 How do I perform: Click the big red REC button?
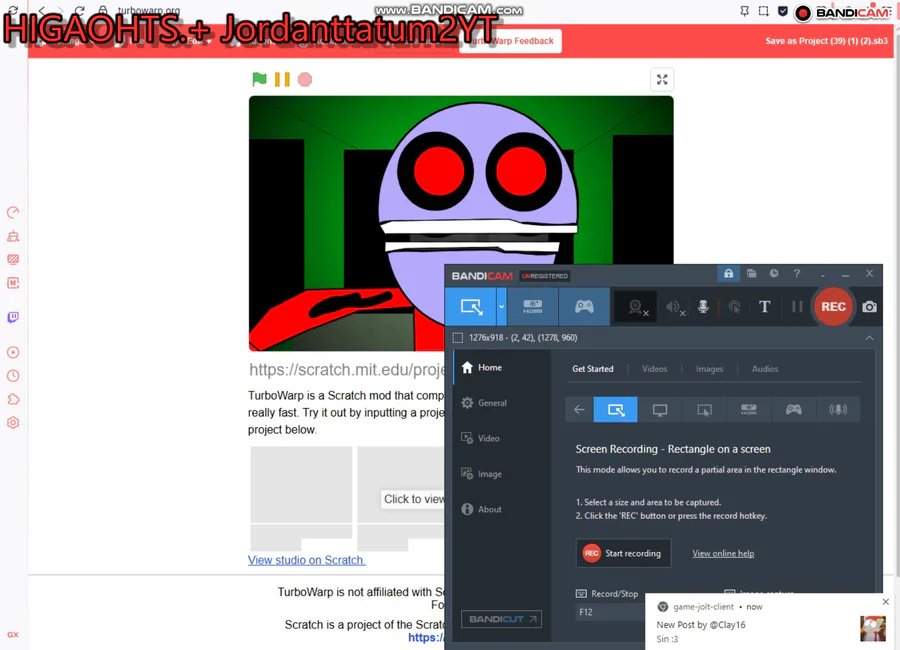coord(833,307)
